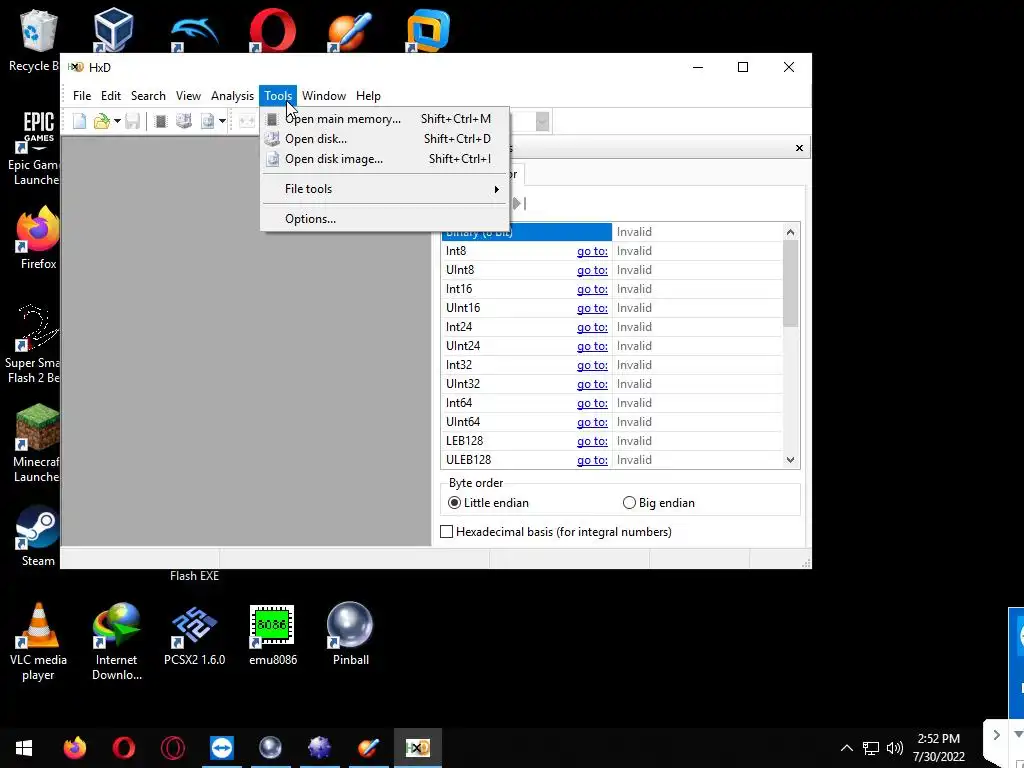The width and height of the screenshot is (1024, 768).
Task: Enable the Hexadecimal basis checkbox
Action: (447, 532)
